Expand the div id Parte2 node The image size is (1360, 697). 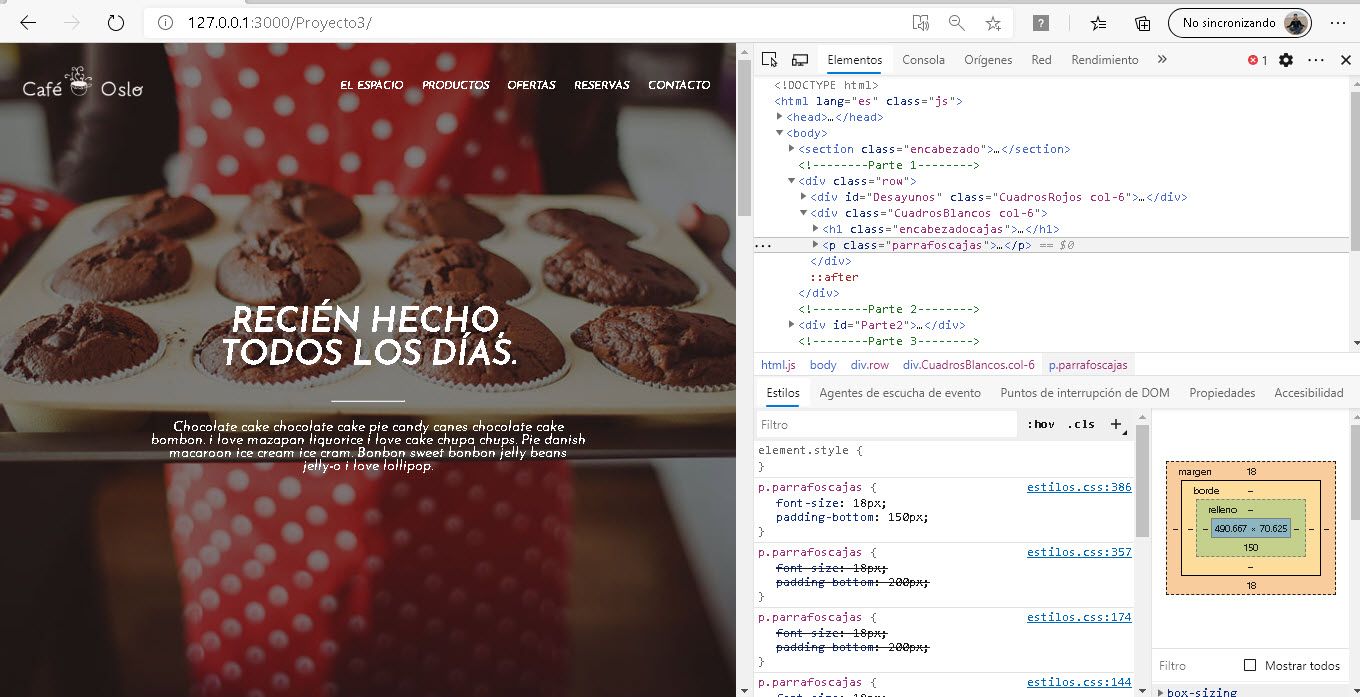click(792, 325)
